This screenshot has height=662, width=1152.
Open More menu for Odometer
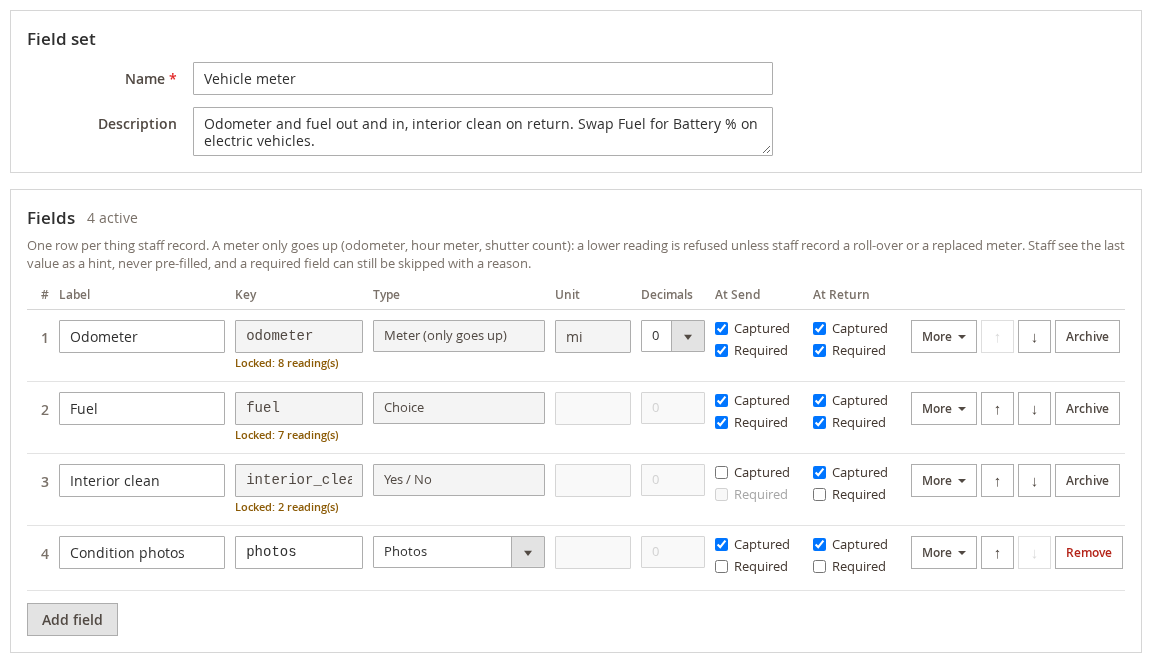[x=943, y=337]
